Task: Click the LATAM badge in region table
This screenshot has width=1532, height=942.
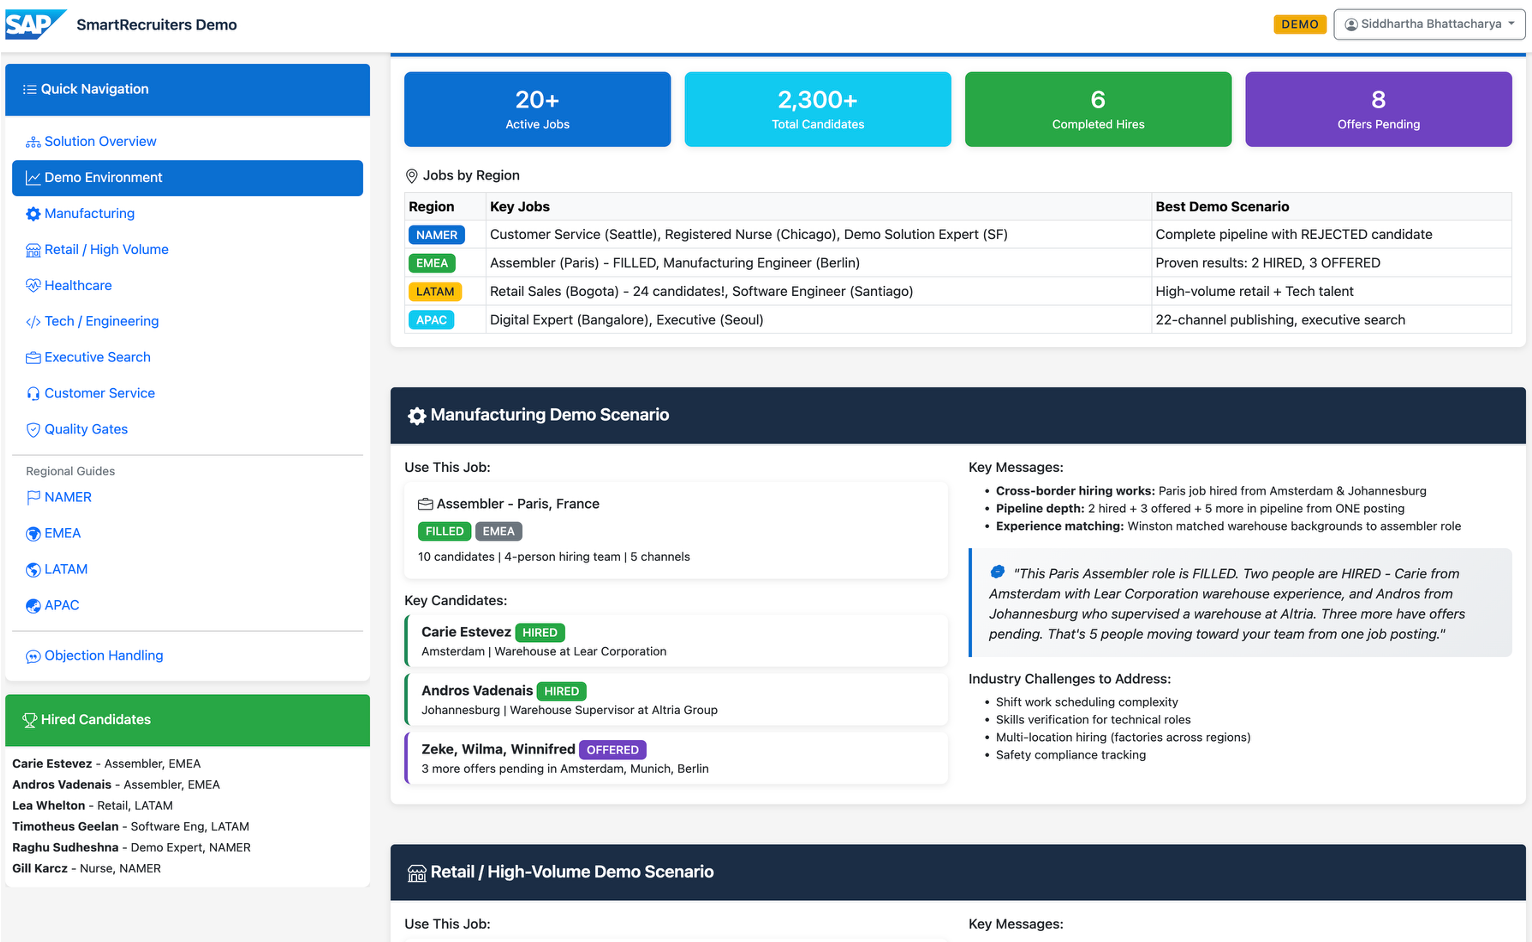Action: 435,292
